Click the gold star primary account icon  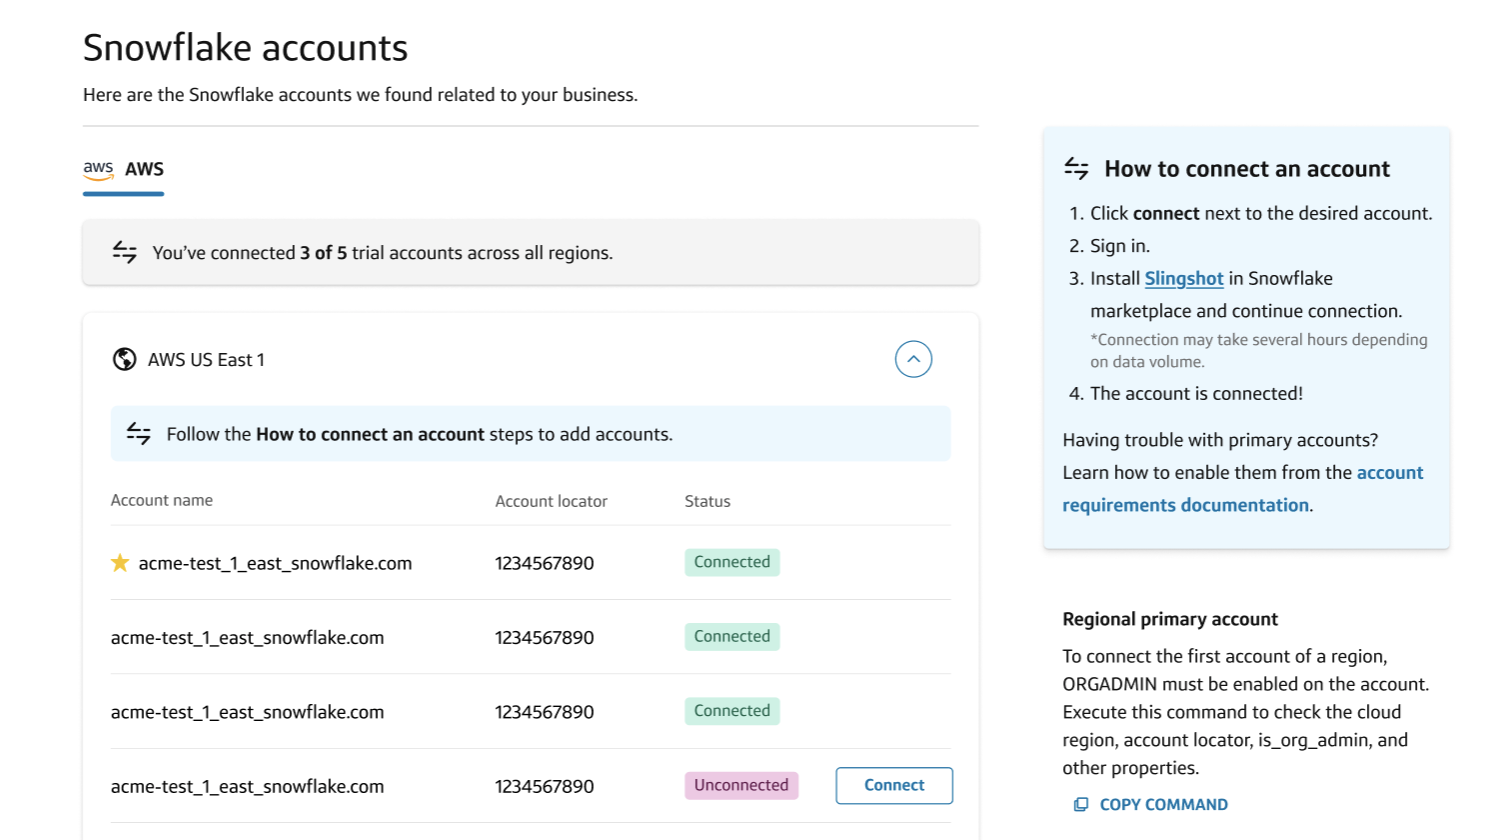[x=120, y=563]
